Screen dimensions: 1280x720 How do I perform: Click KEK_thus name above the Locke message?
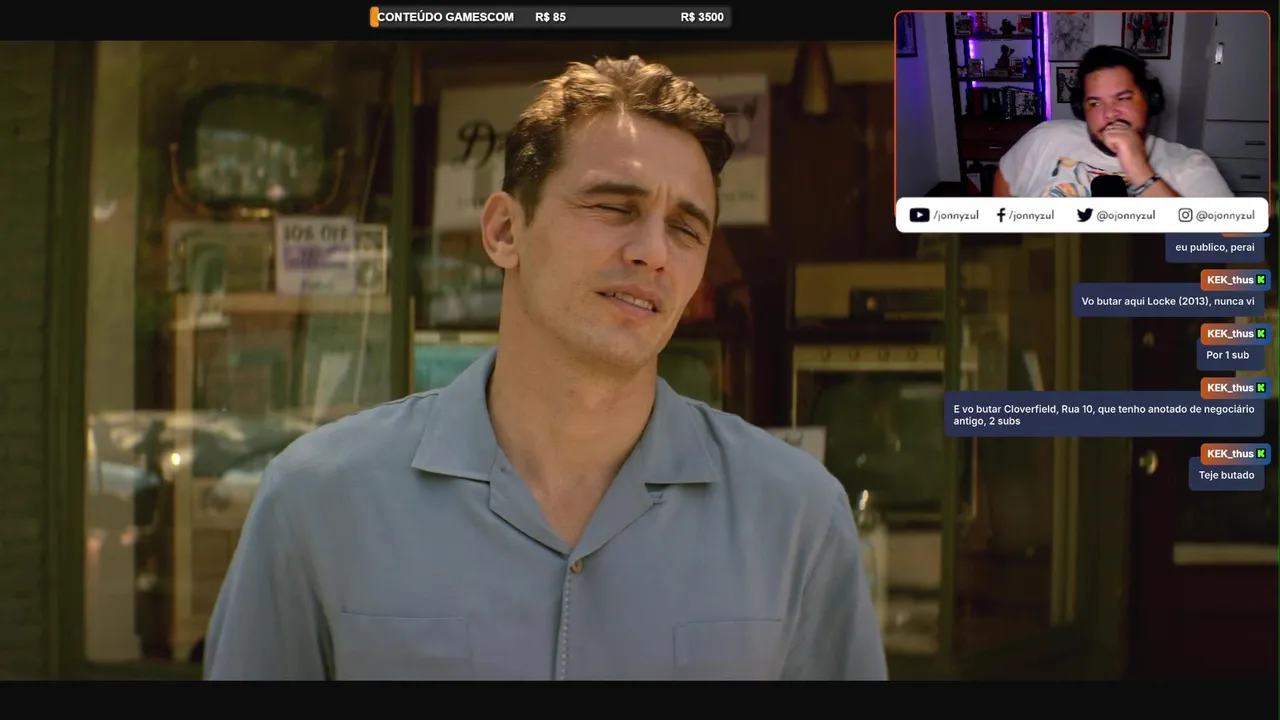coord(1230,280)
